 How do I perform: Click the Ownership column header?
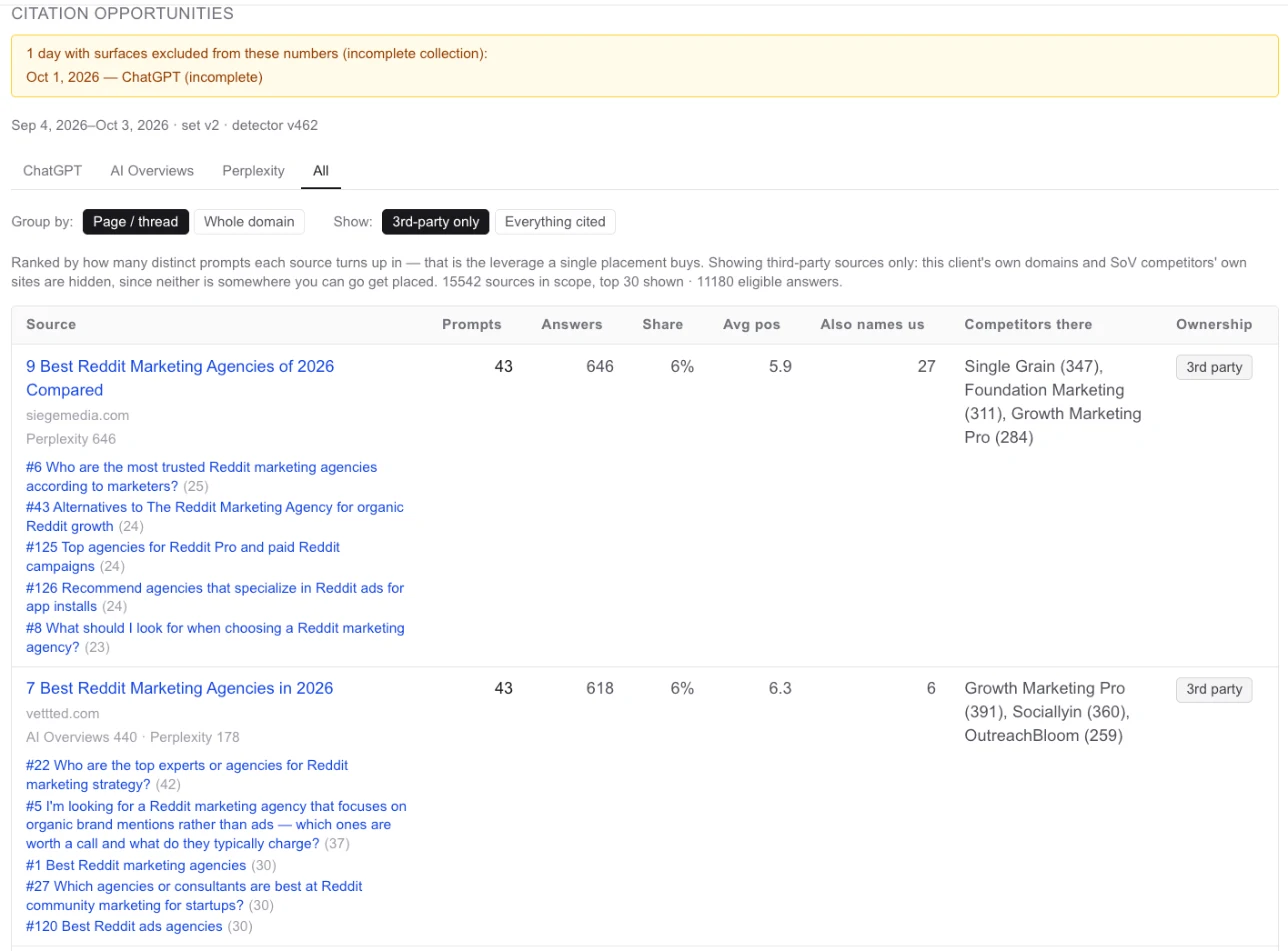point(1214,324)
